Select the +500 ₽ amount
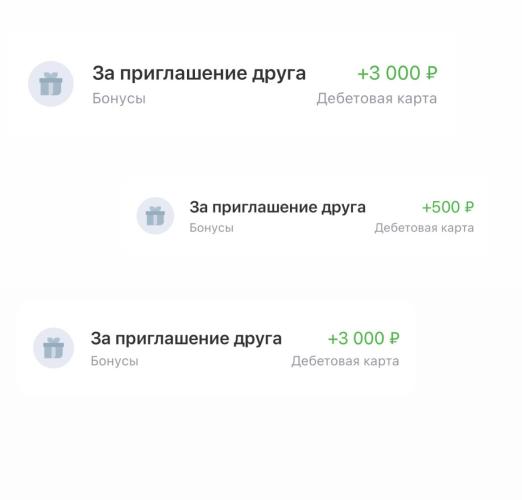522x500 pixels. [x=448, y=207]
